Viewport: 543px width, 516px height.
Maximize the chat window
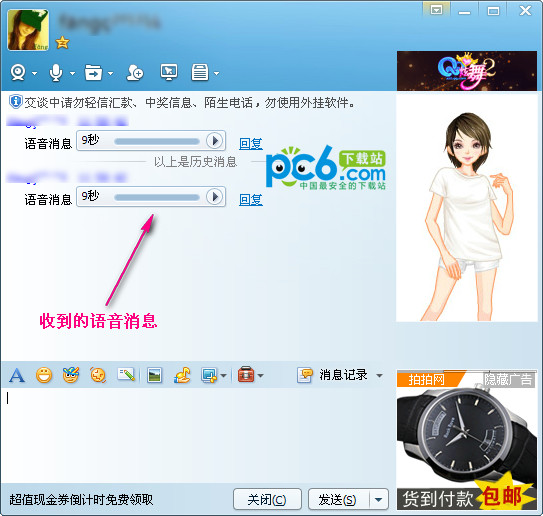pos(493,11)
